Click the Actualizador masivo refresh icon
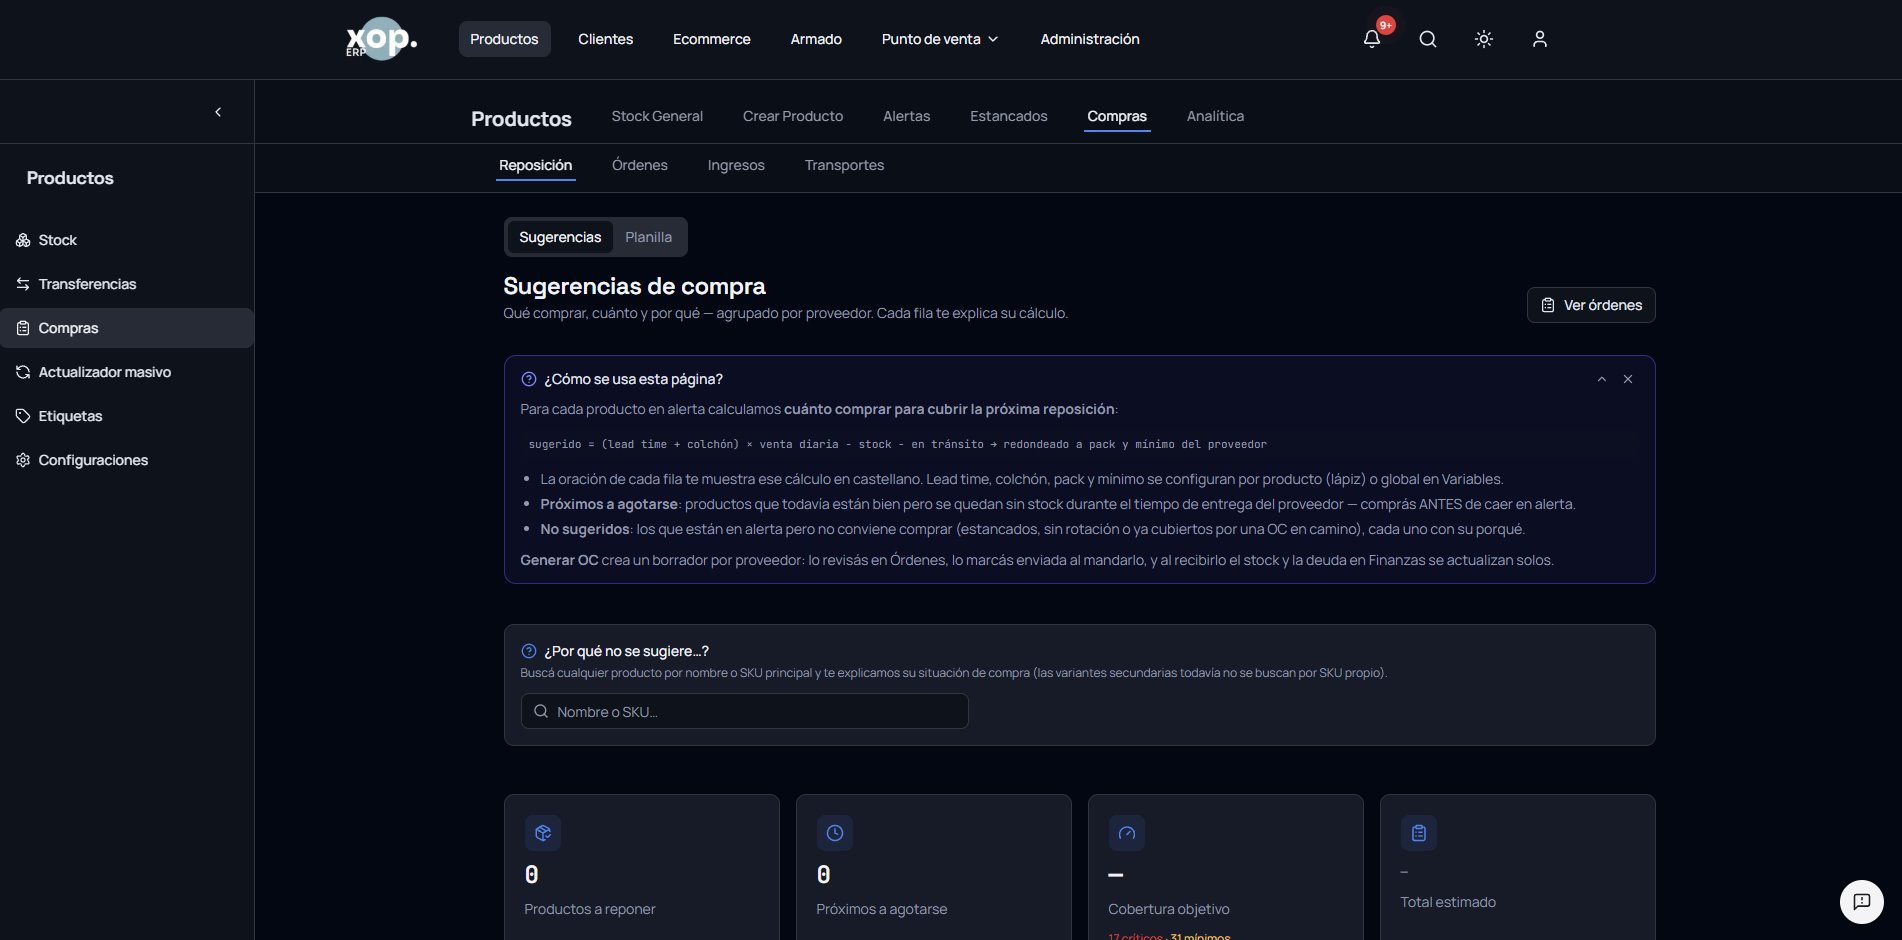This screenshot has width=1902, height=940. coord(23,372)
